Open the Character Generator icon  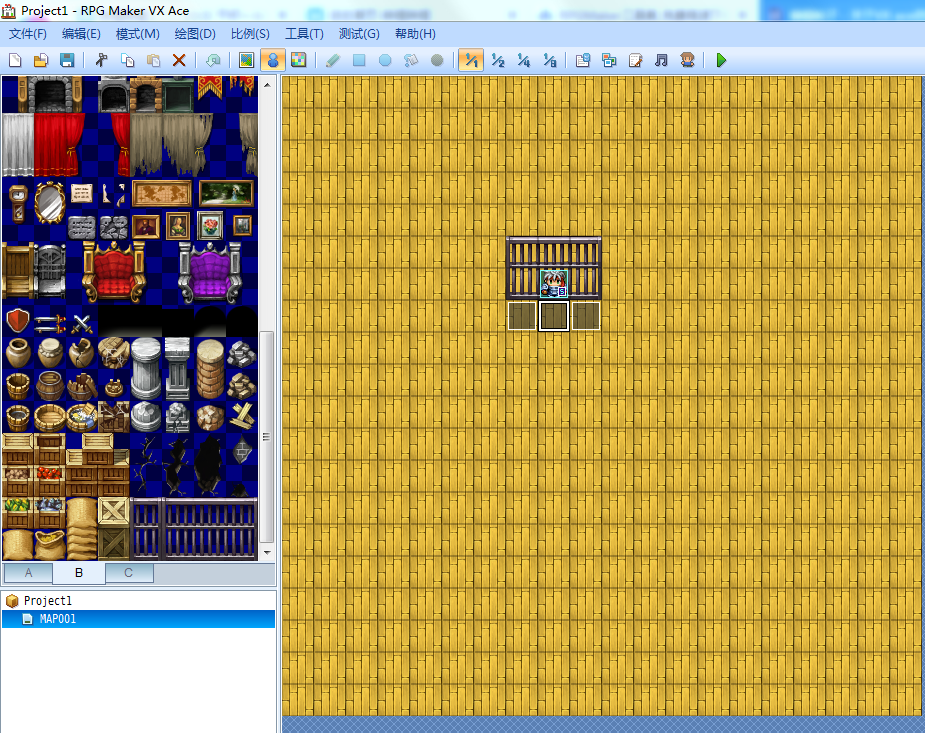click(x=687, y=60)
